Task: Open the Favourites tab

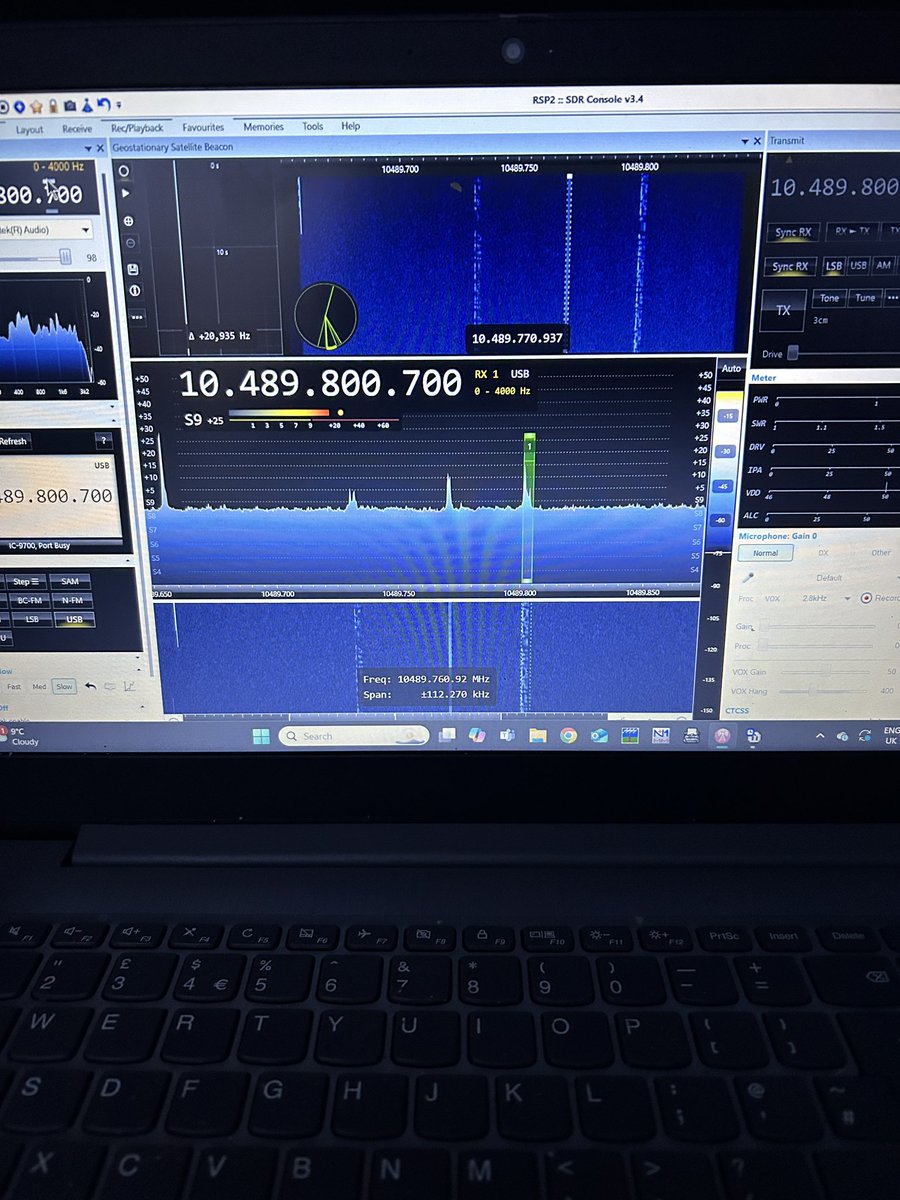Action: pyautogui.click(x=203, y=128)
